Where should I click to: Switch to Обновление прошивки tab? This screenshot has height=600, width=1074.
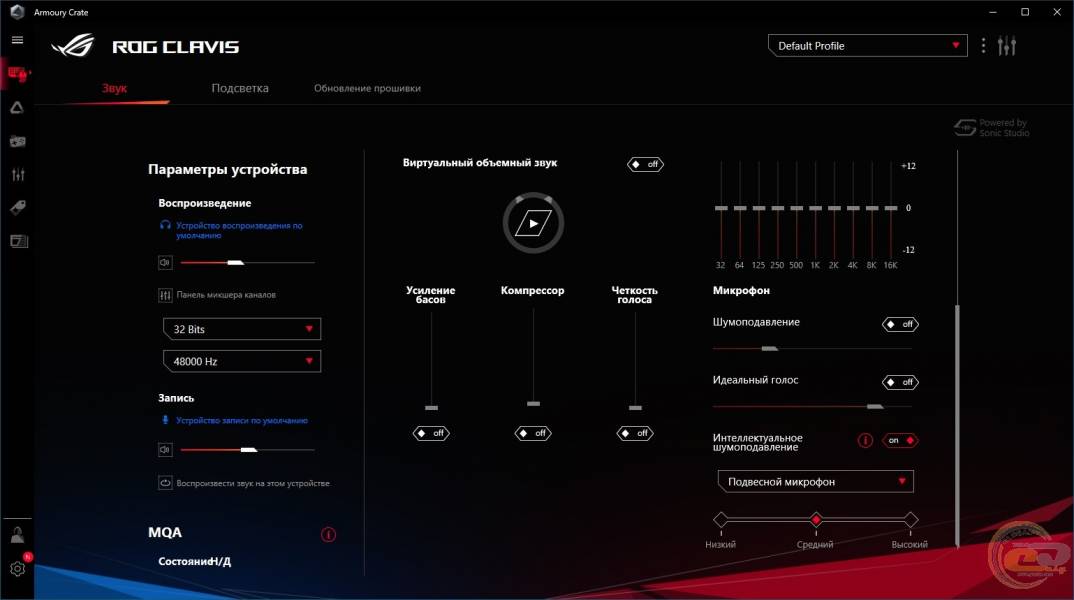[x=367, y=88]
